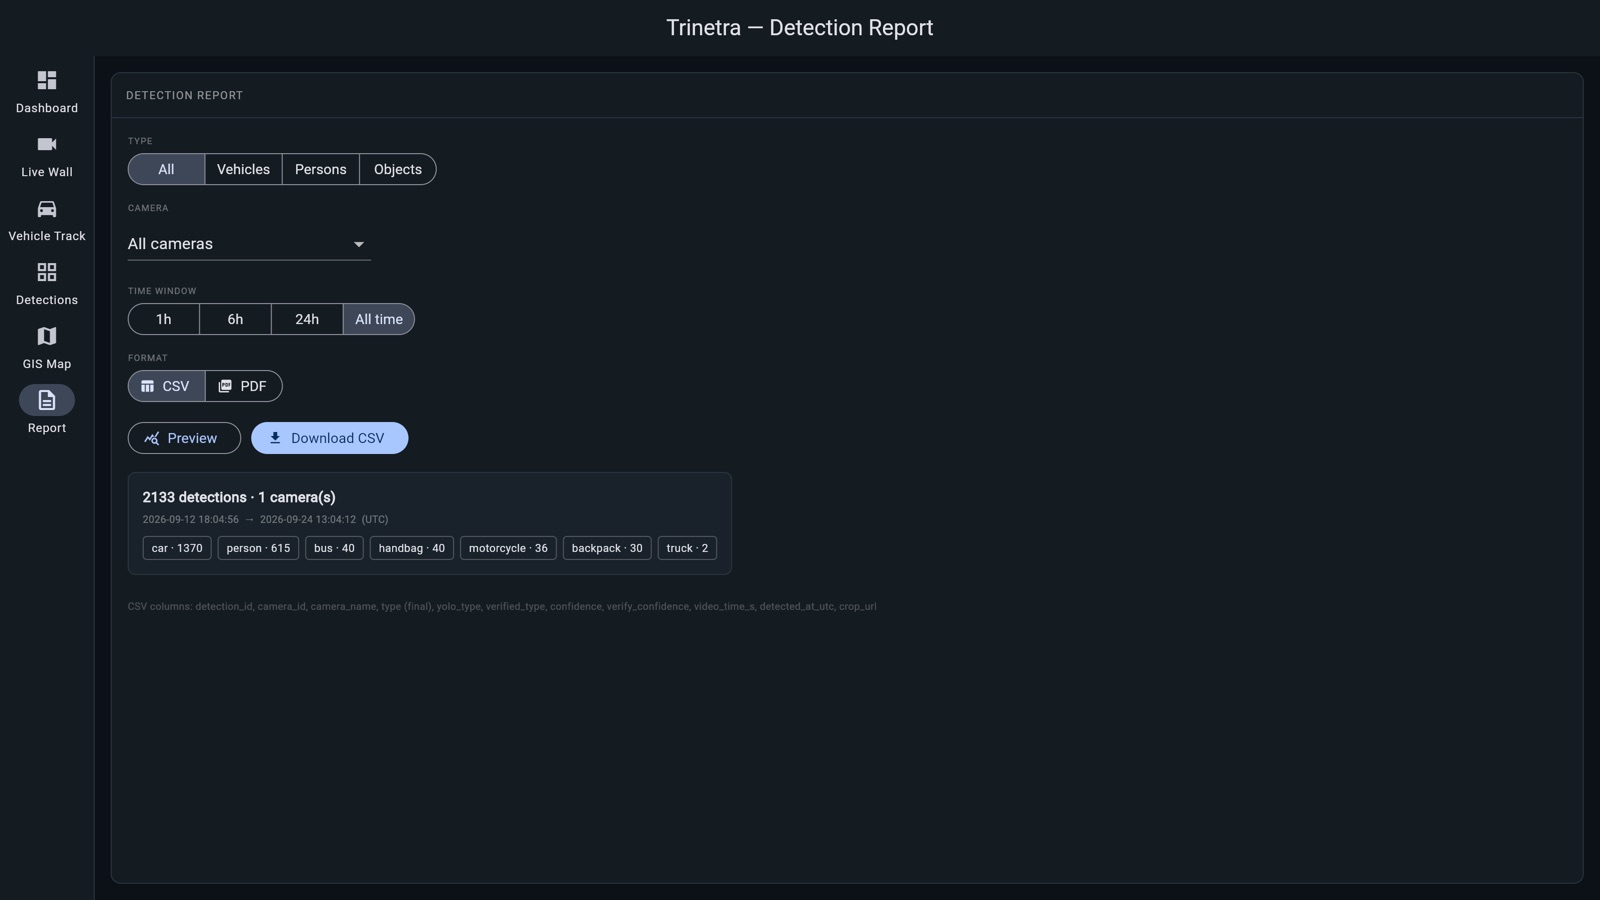Filter detection type to Objects
This screenshot has width=1600, height=900.
point(398,169)
